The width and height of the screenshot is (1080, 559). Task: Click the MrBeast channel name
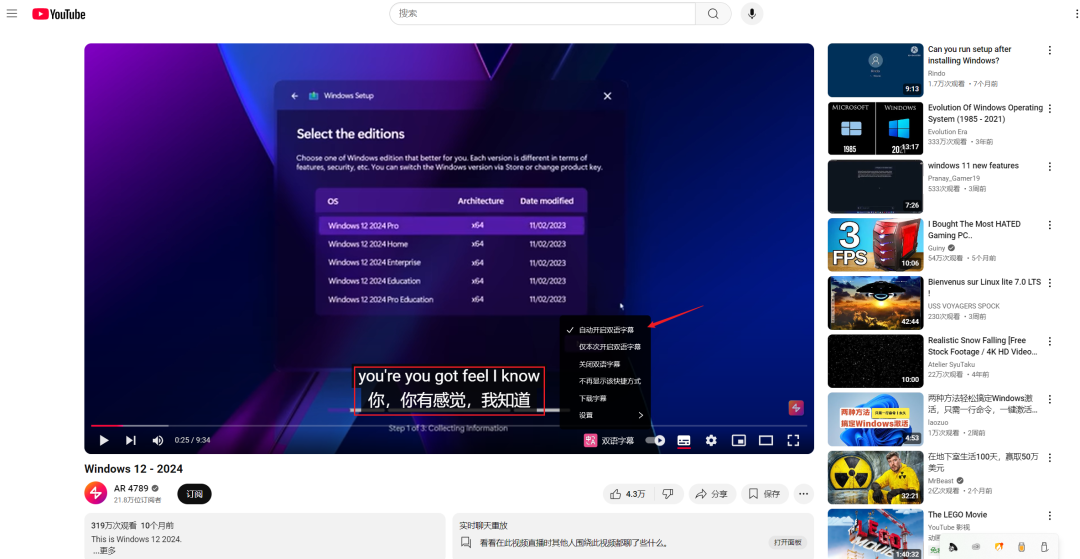click(942, 481)
